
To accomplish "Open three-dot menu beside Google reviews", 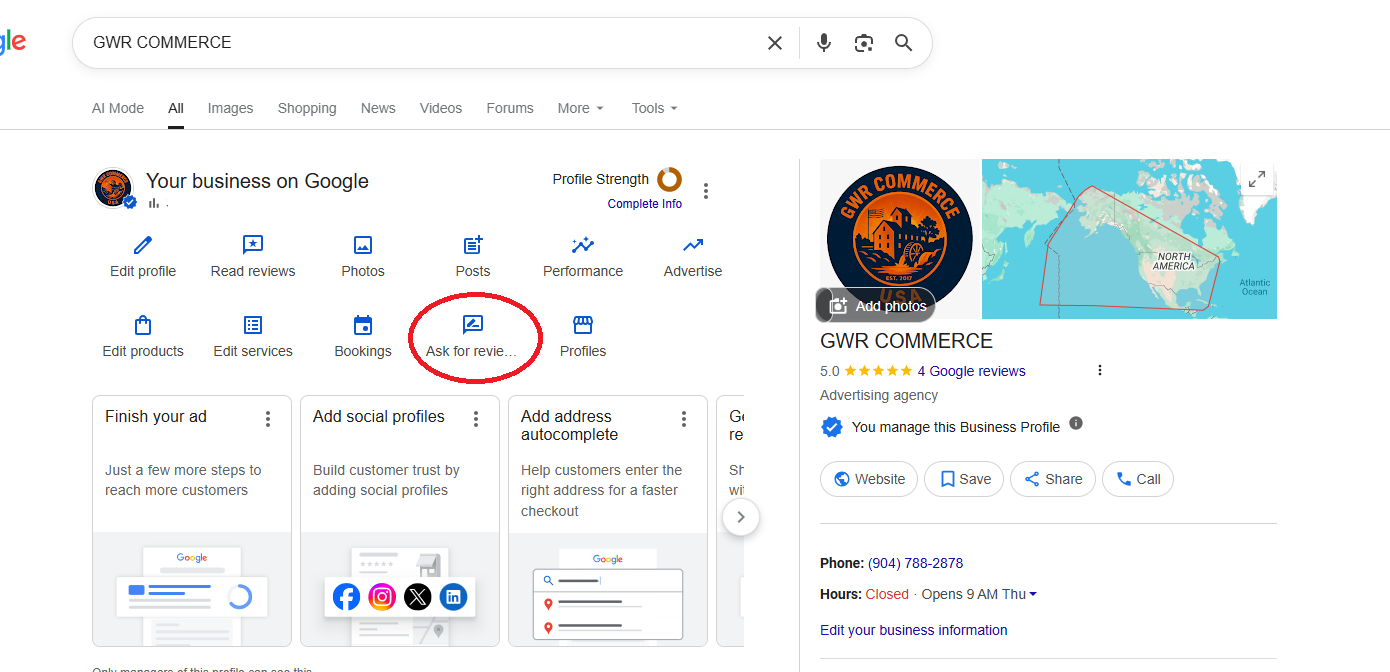I will pos(1100,370).
